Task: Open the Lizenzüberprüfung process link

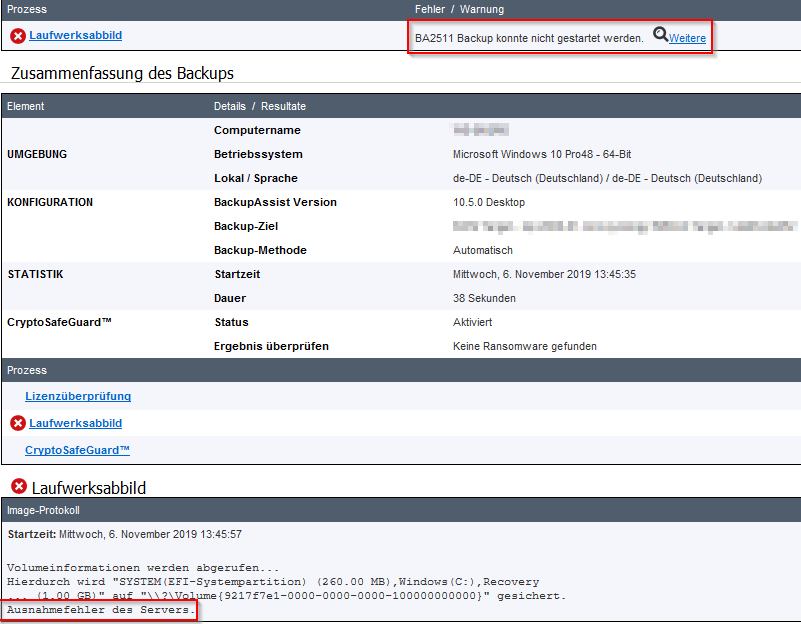Action: (78, 397)
